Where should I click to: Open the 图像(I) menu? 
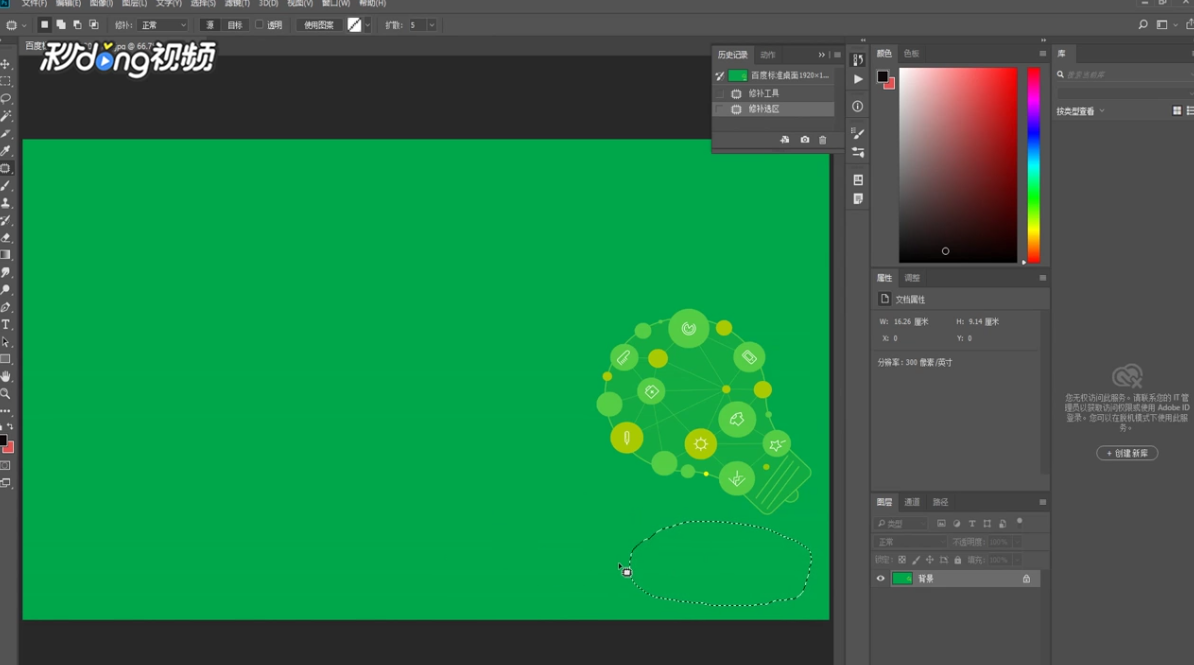tap(101, 4)
